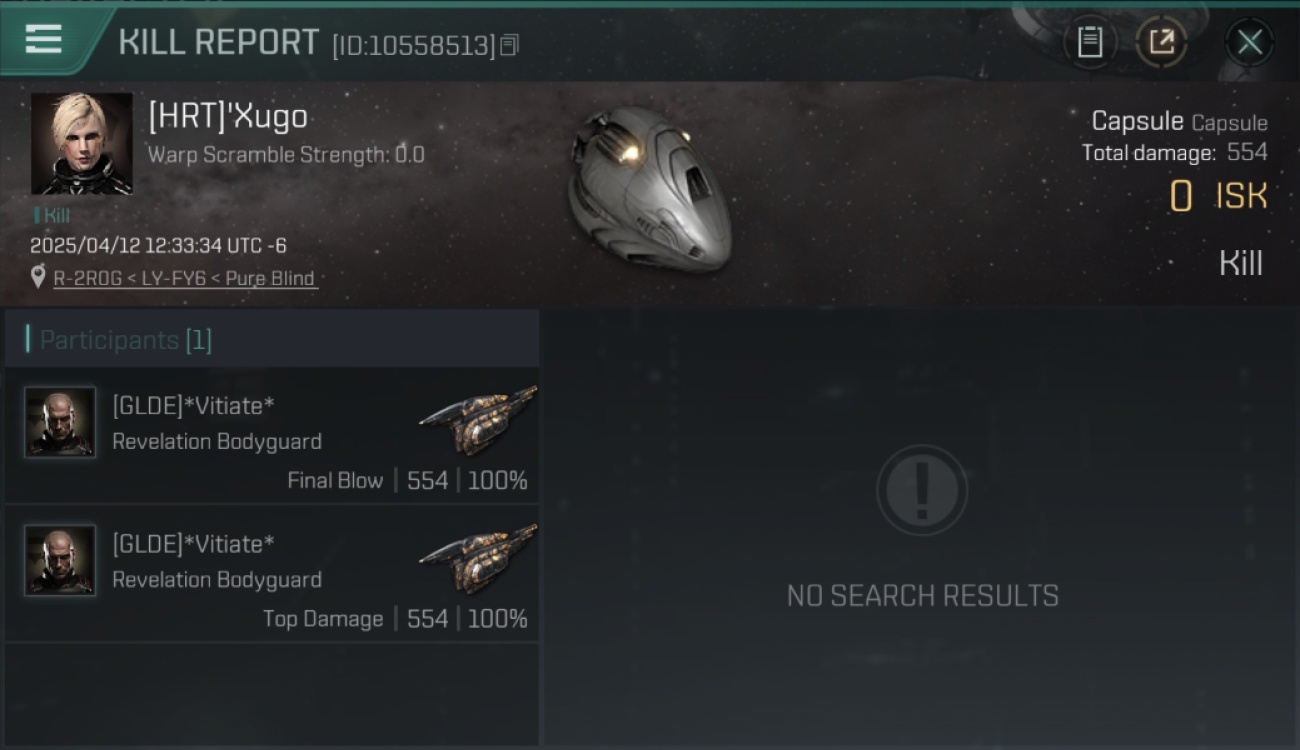Viewport: 1300px width, 750px height.
Task: Select the Final Blow participant portrait
Action: coord(60,422)
